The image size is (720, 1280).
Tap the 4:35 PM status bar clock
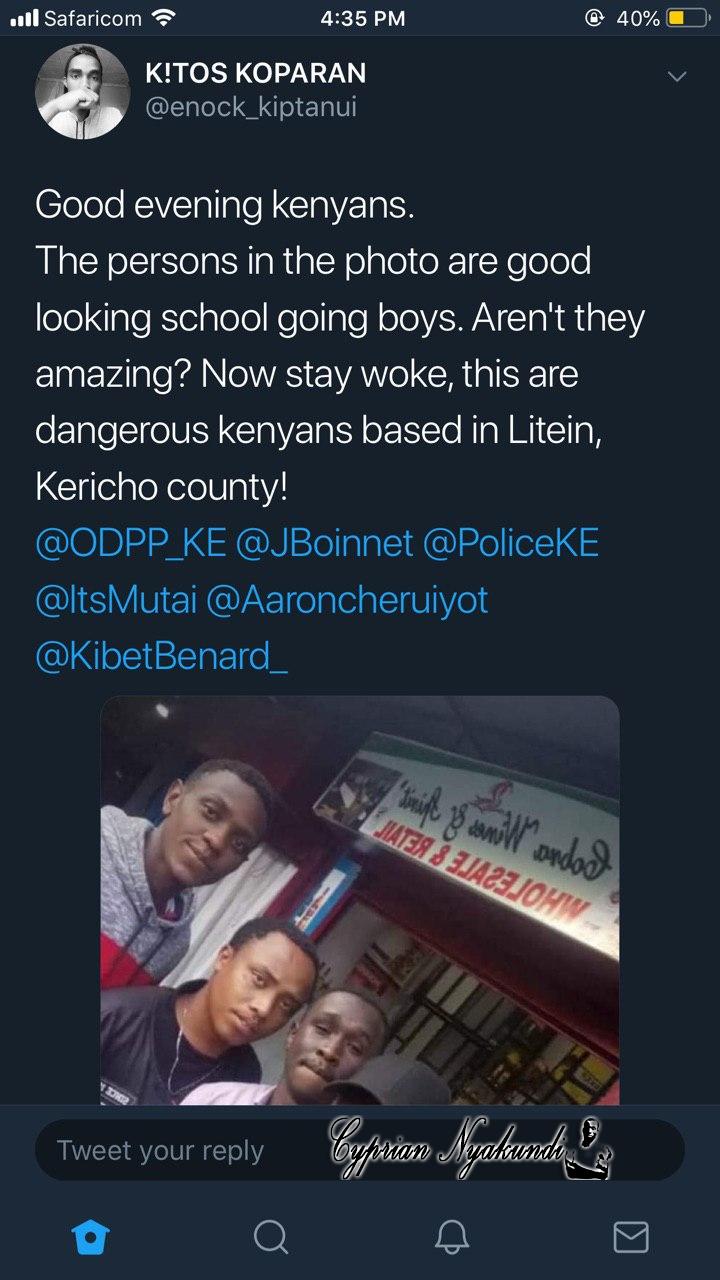[363, 18]
